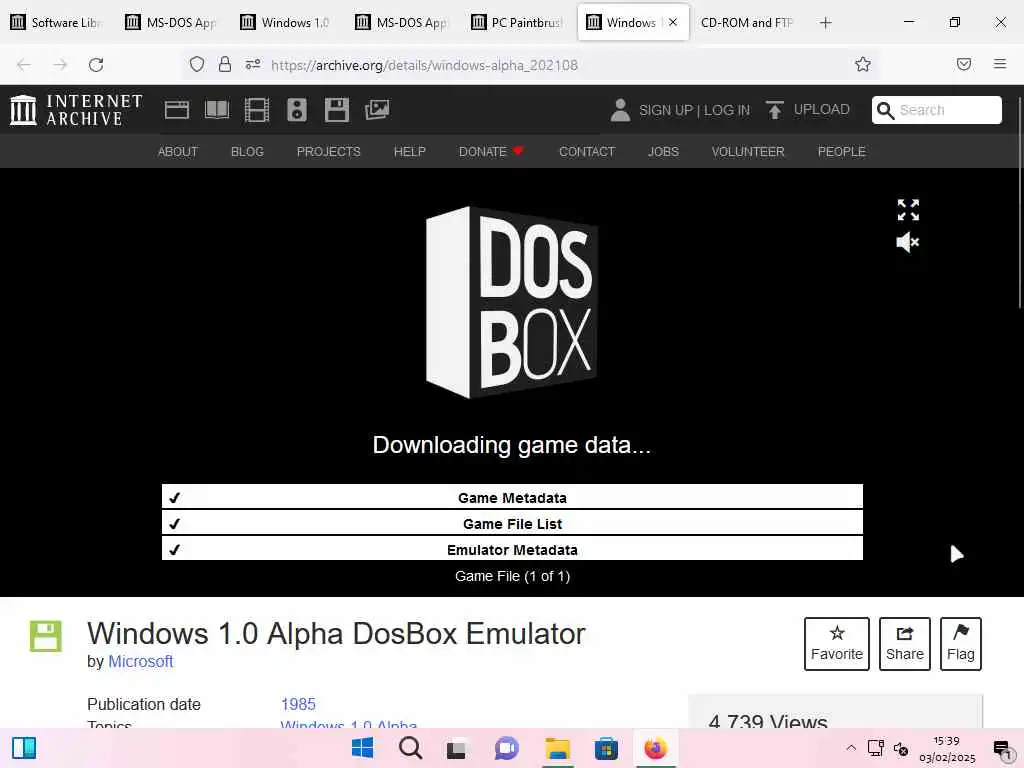View site security padlock info
The image size is (1024, 768).
coord(225,64)
